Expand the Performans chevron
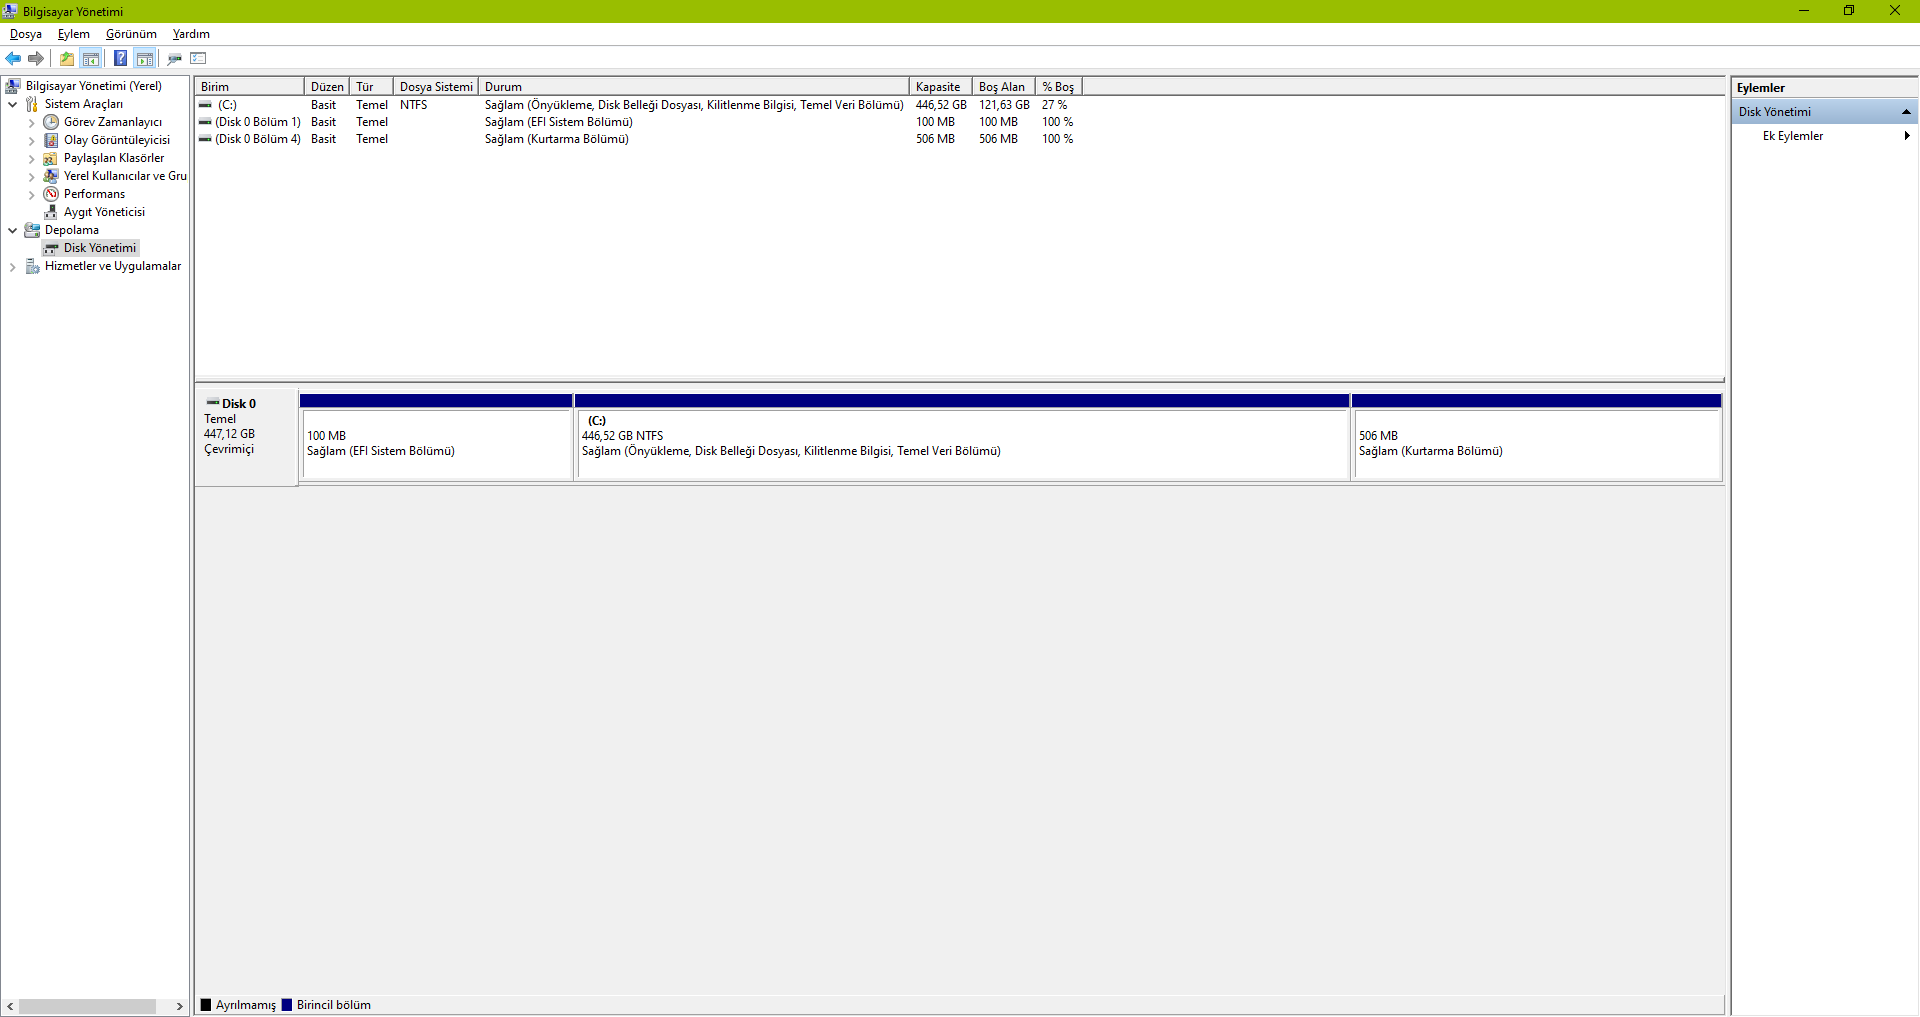The height and width of the screenshot is (1017, 1920). pyautogui.click(x=31, y=195)
